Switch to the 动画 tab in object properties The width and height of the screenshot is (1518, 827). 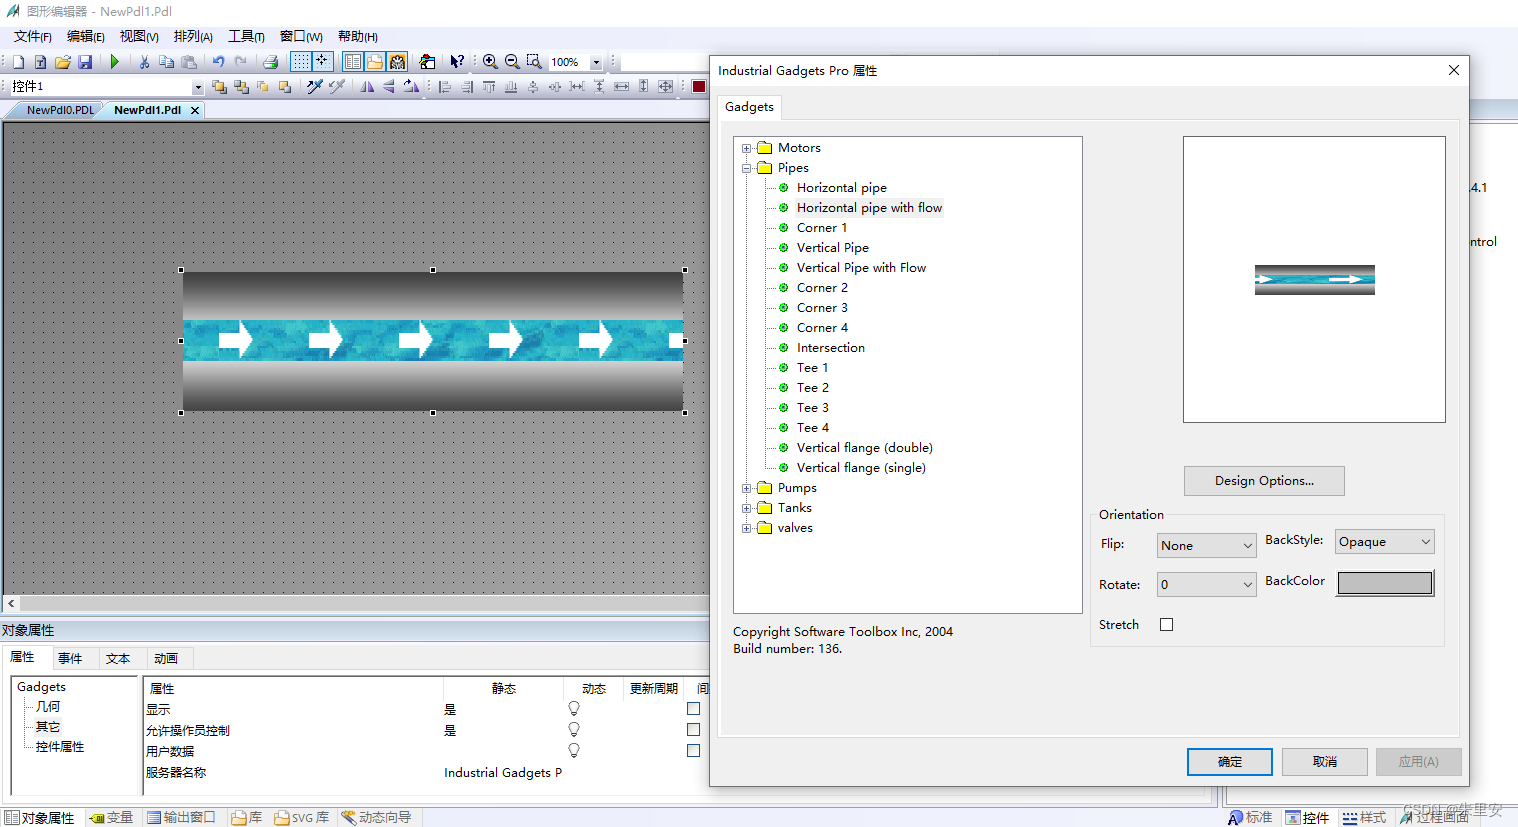coord(166,658)
